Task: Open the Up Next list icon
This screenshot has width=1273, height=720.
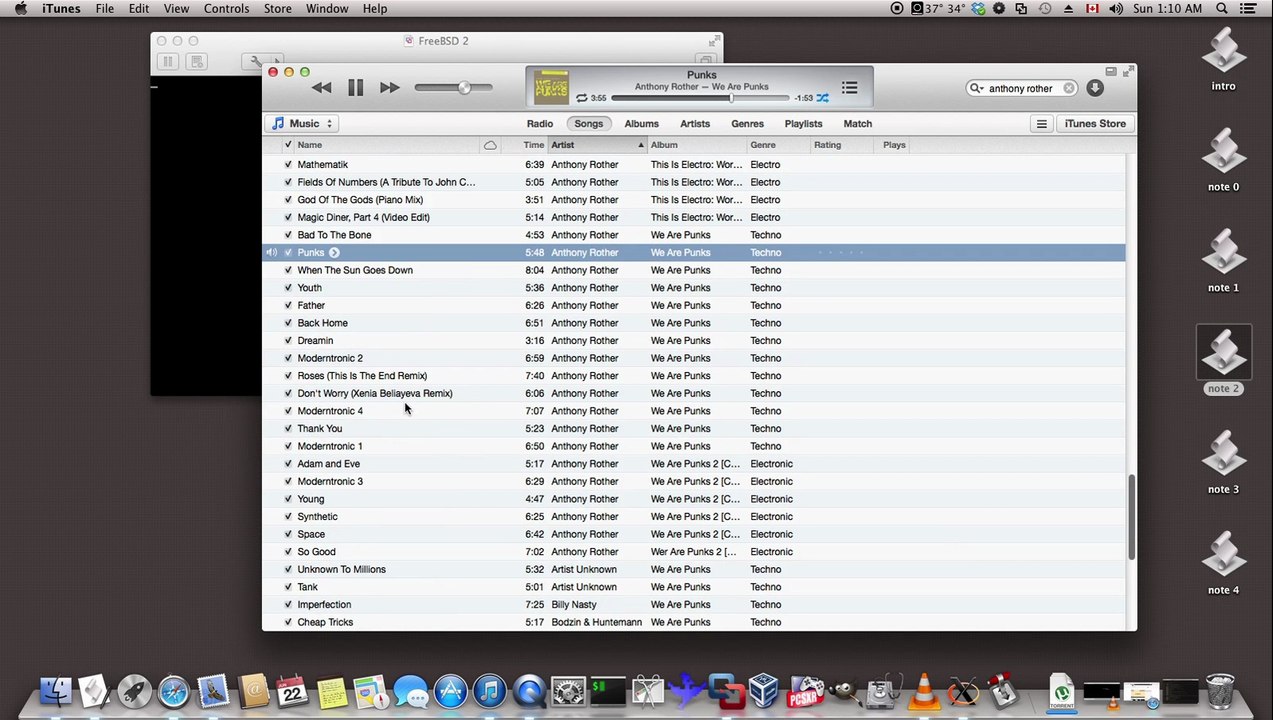Action: click(x=849, y=88)
